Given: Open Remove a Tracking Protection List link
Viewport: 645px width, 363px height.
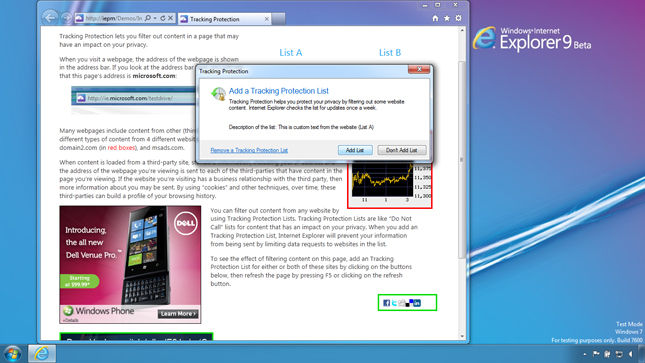Looking at the screenshot, I should (x=249, y=150).
